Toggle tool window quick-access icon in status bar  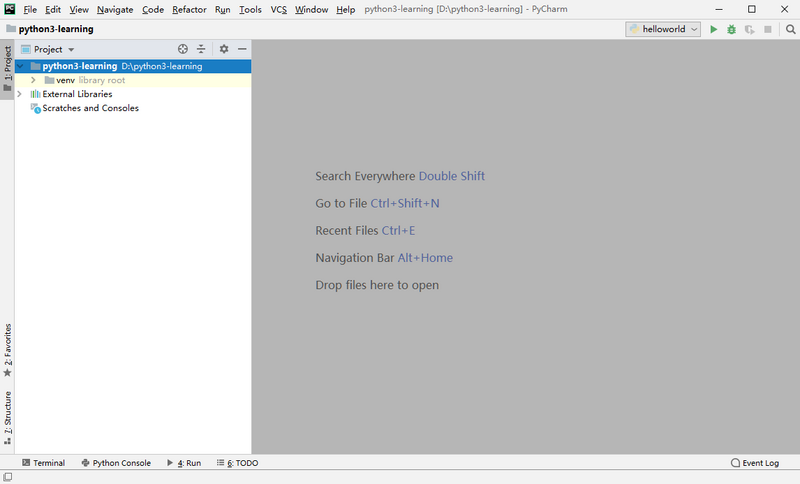pos(8,477)
